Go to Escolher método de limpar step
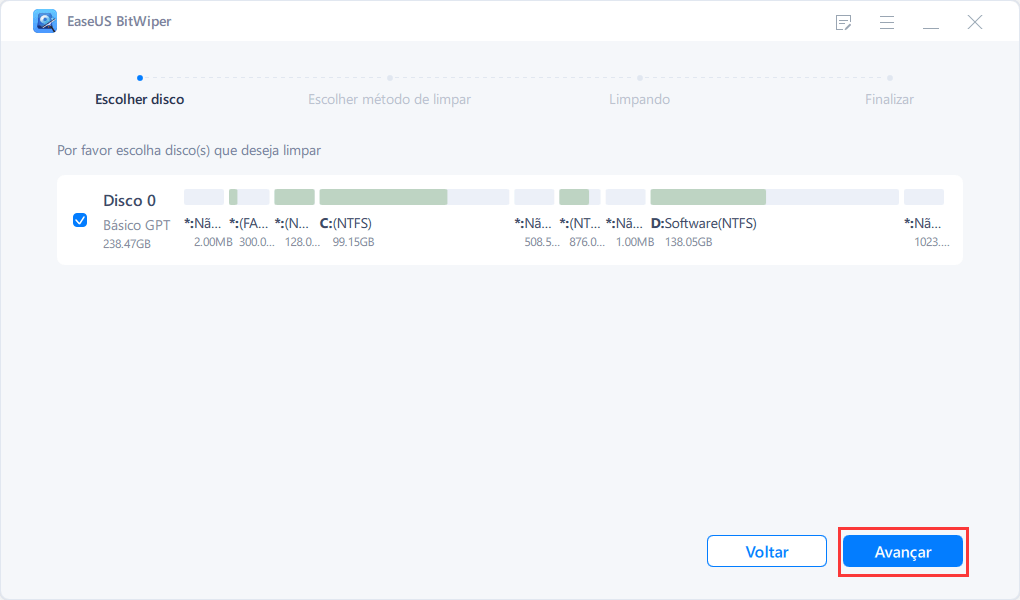 [389, 99]
